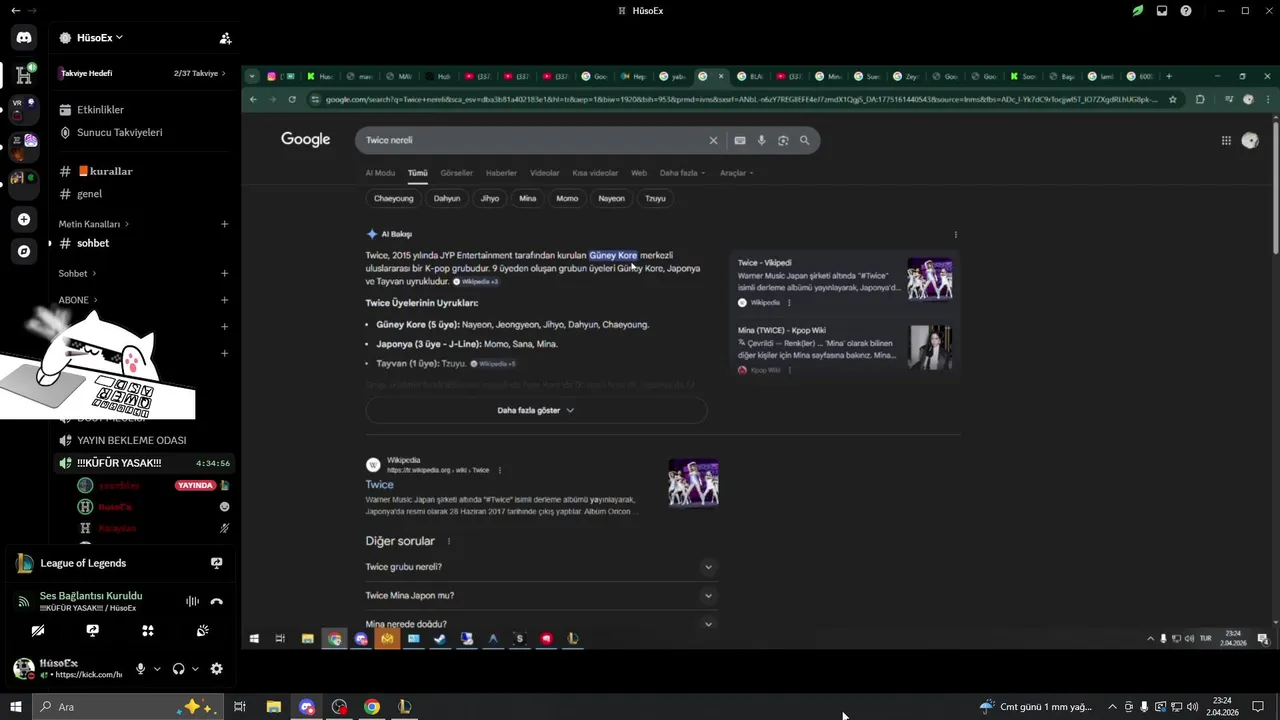Open Chrome from bottom Windows taskbar

[x=372, y=707]
